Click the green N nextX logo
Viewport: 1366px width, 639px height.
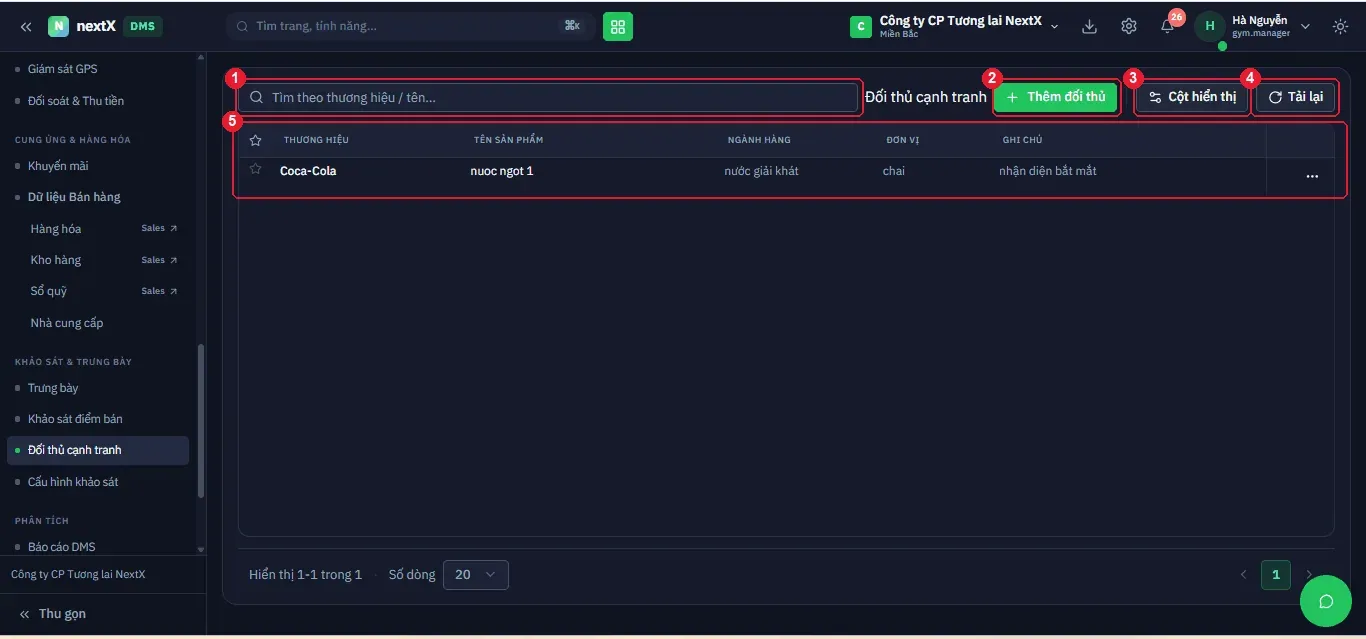(59, 26)
